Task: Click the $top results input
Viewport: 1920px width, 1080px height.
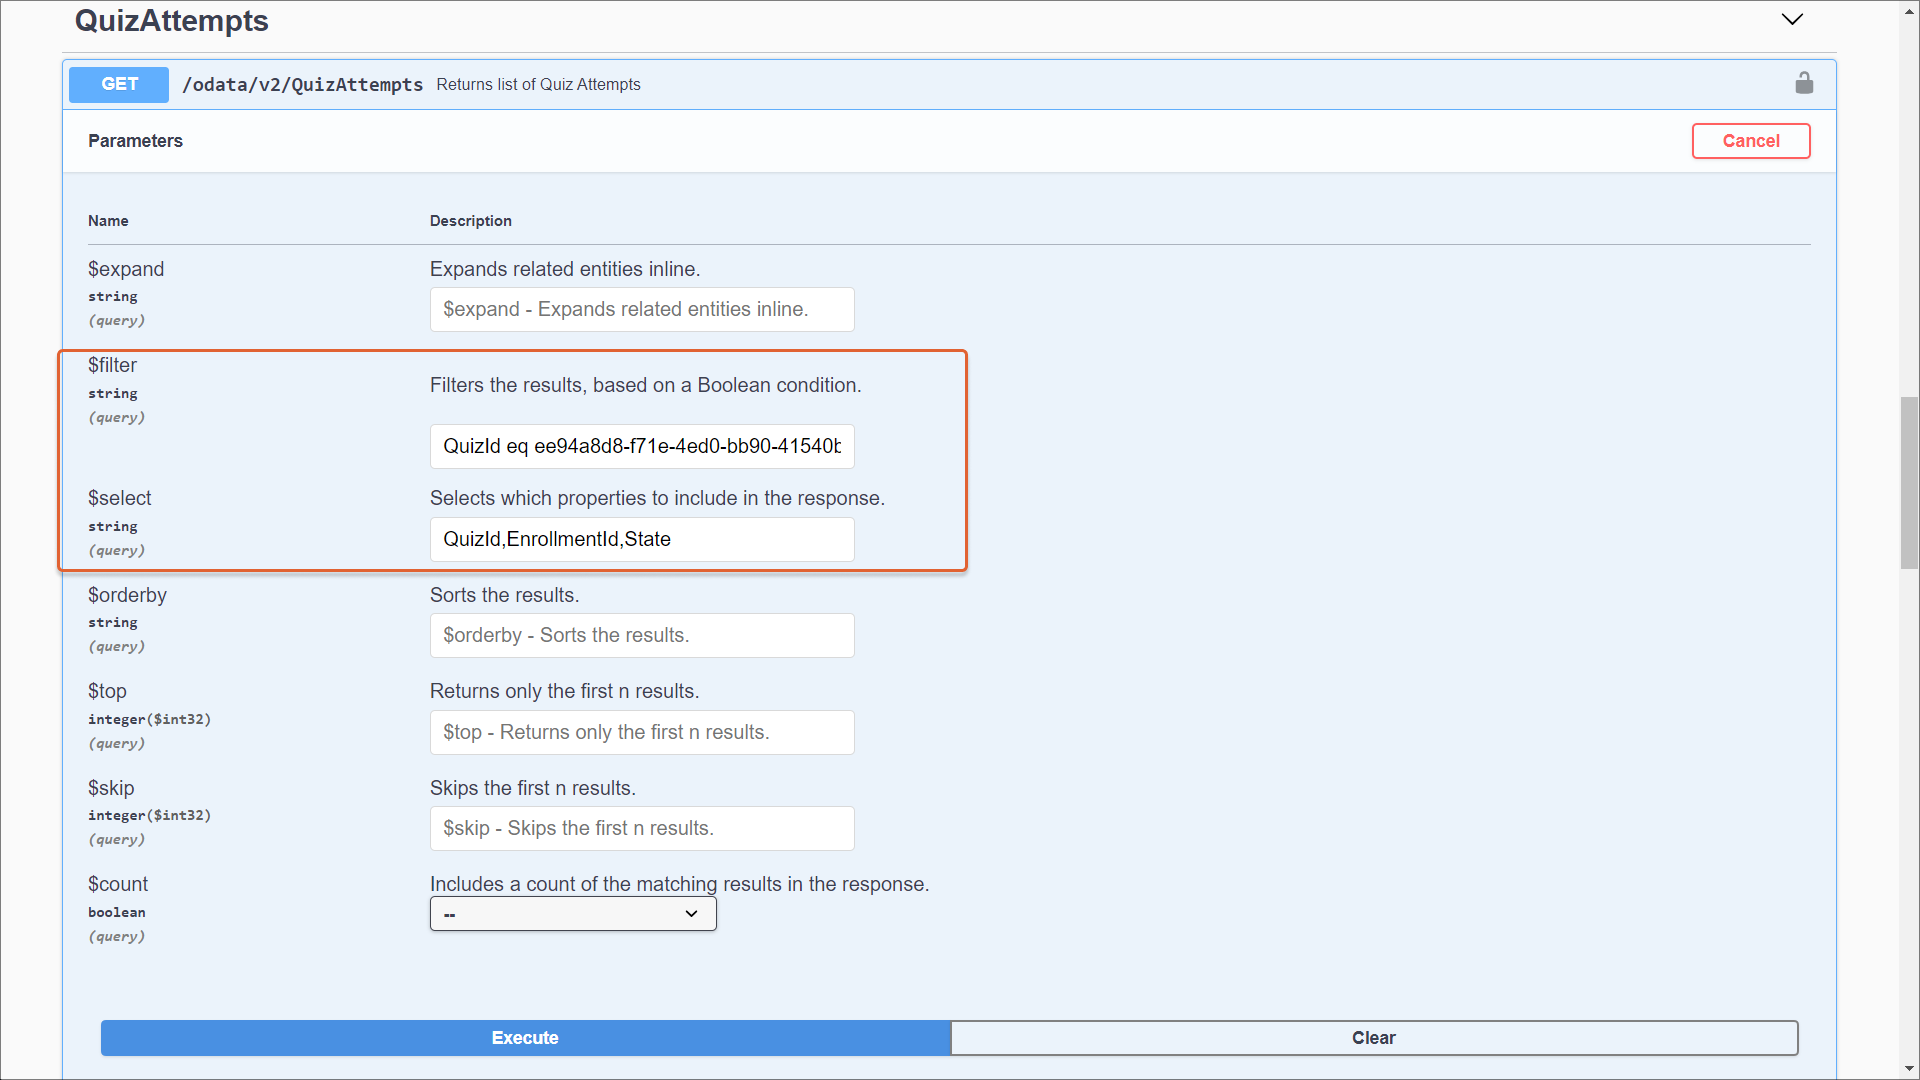Action: click(x=641, y=733)
